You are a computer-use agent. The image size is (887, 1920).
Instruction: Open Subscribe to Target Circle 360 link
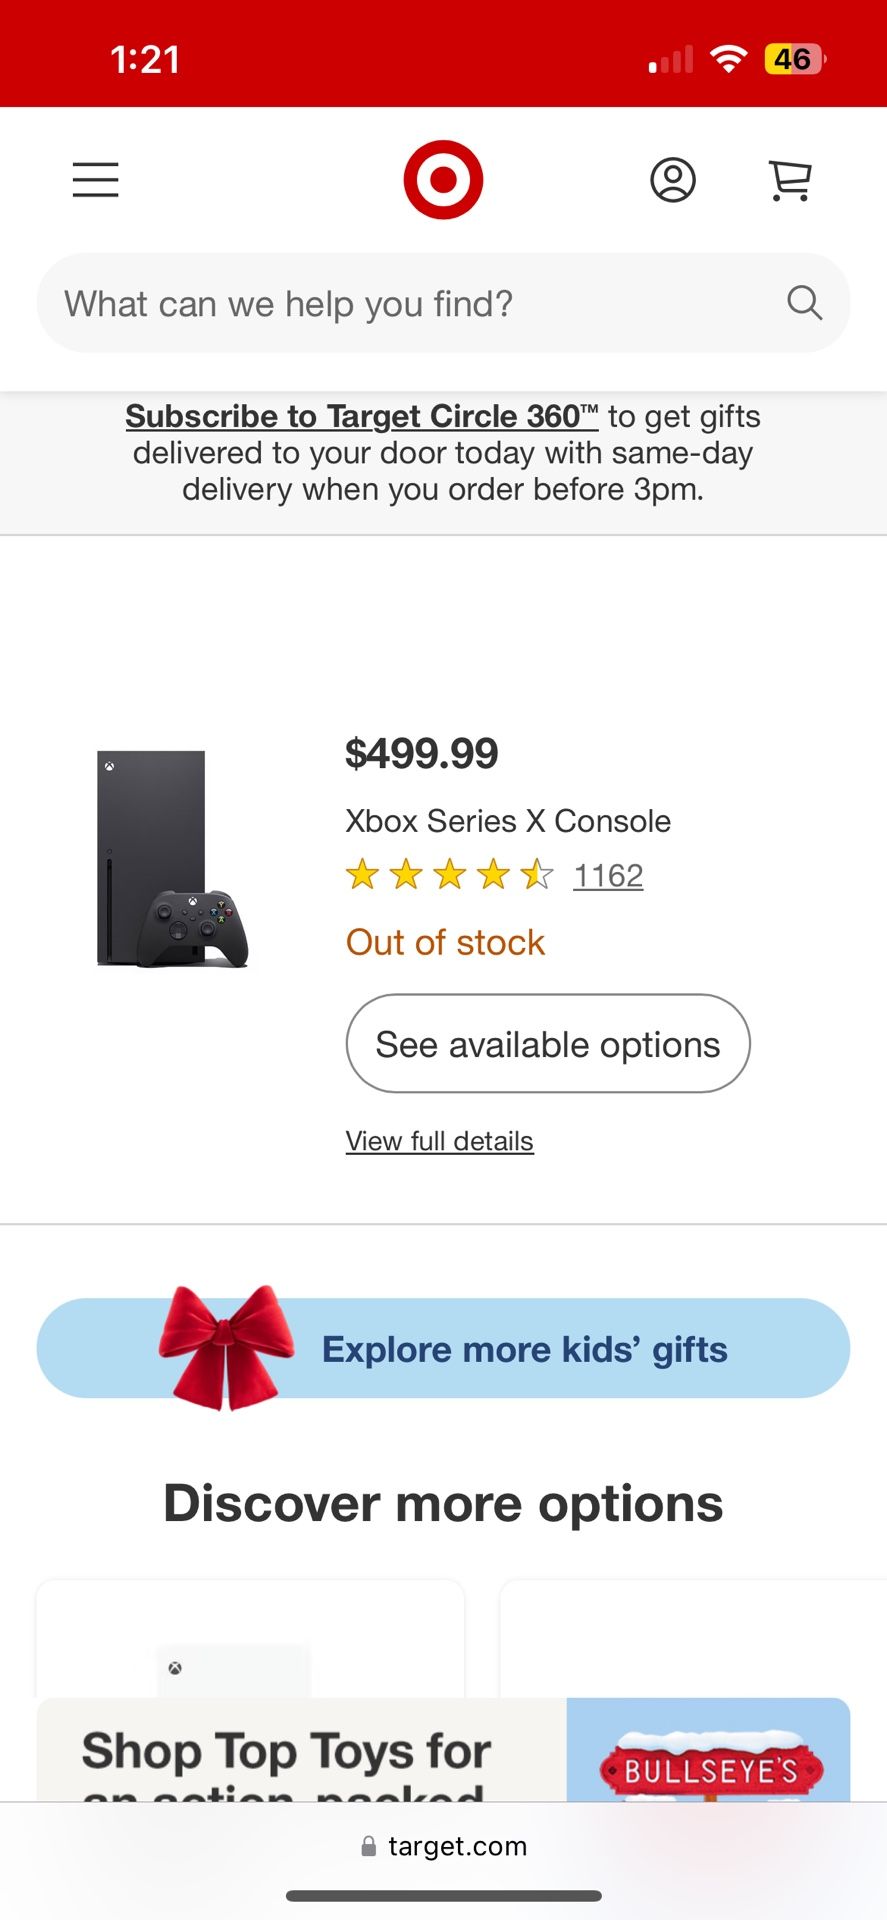[x=361, y=416]
